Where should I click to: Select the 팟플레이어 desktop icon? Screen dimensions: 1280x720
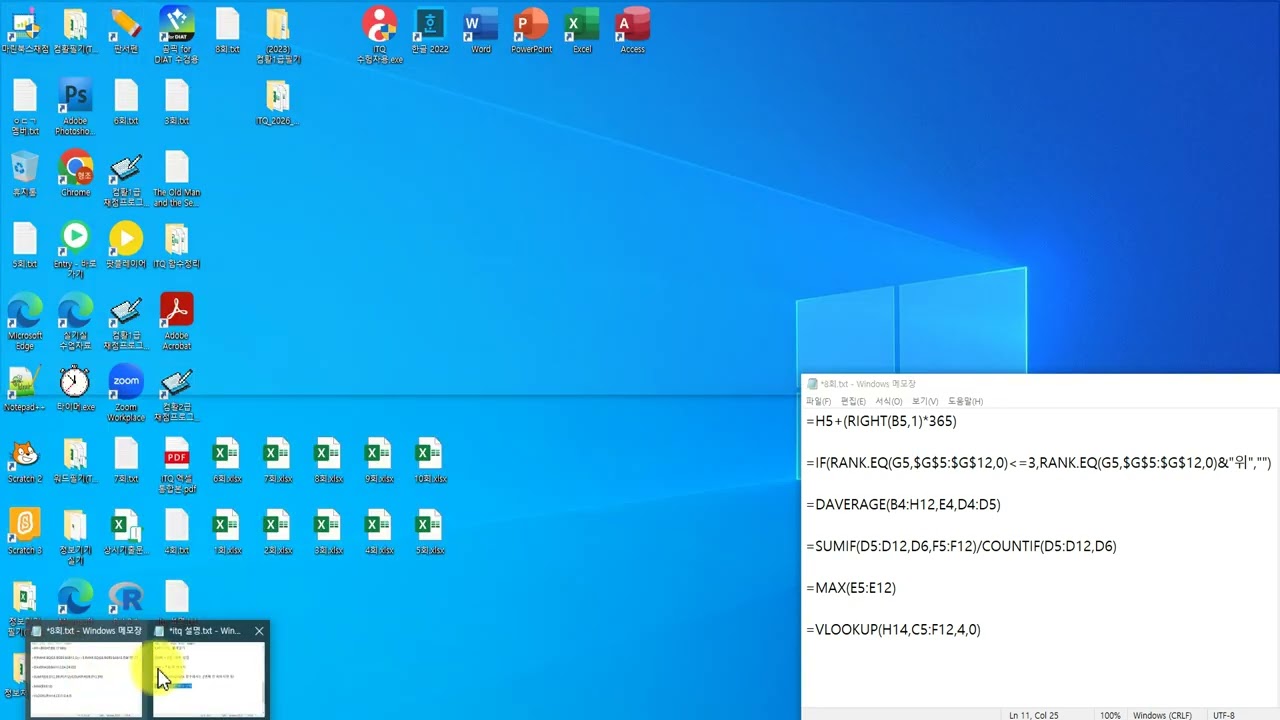[126, 244]
